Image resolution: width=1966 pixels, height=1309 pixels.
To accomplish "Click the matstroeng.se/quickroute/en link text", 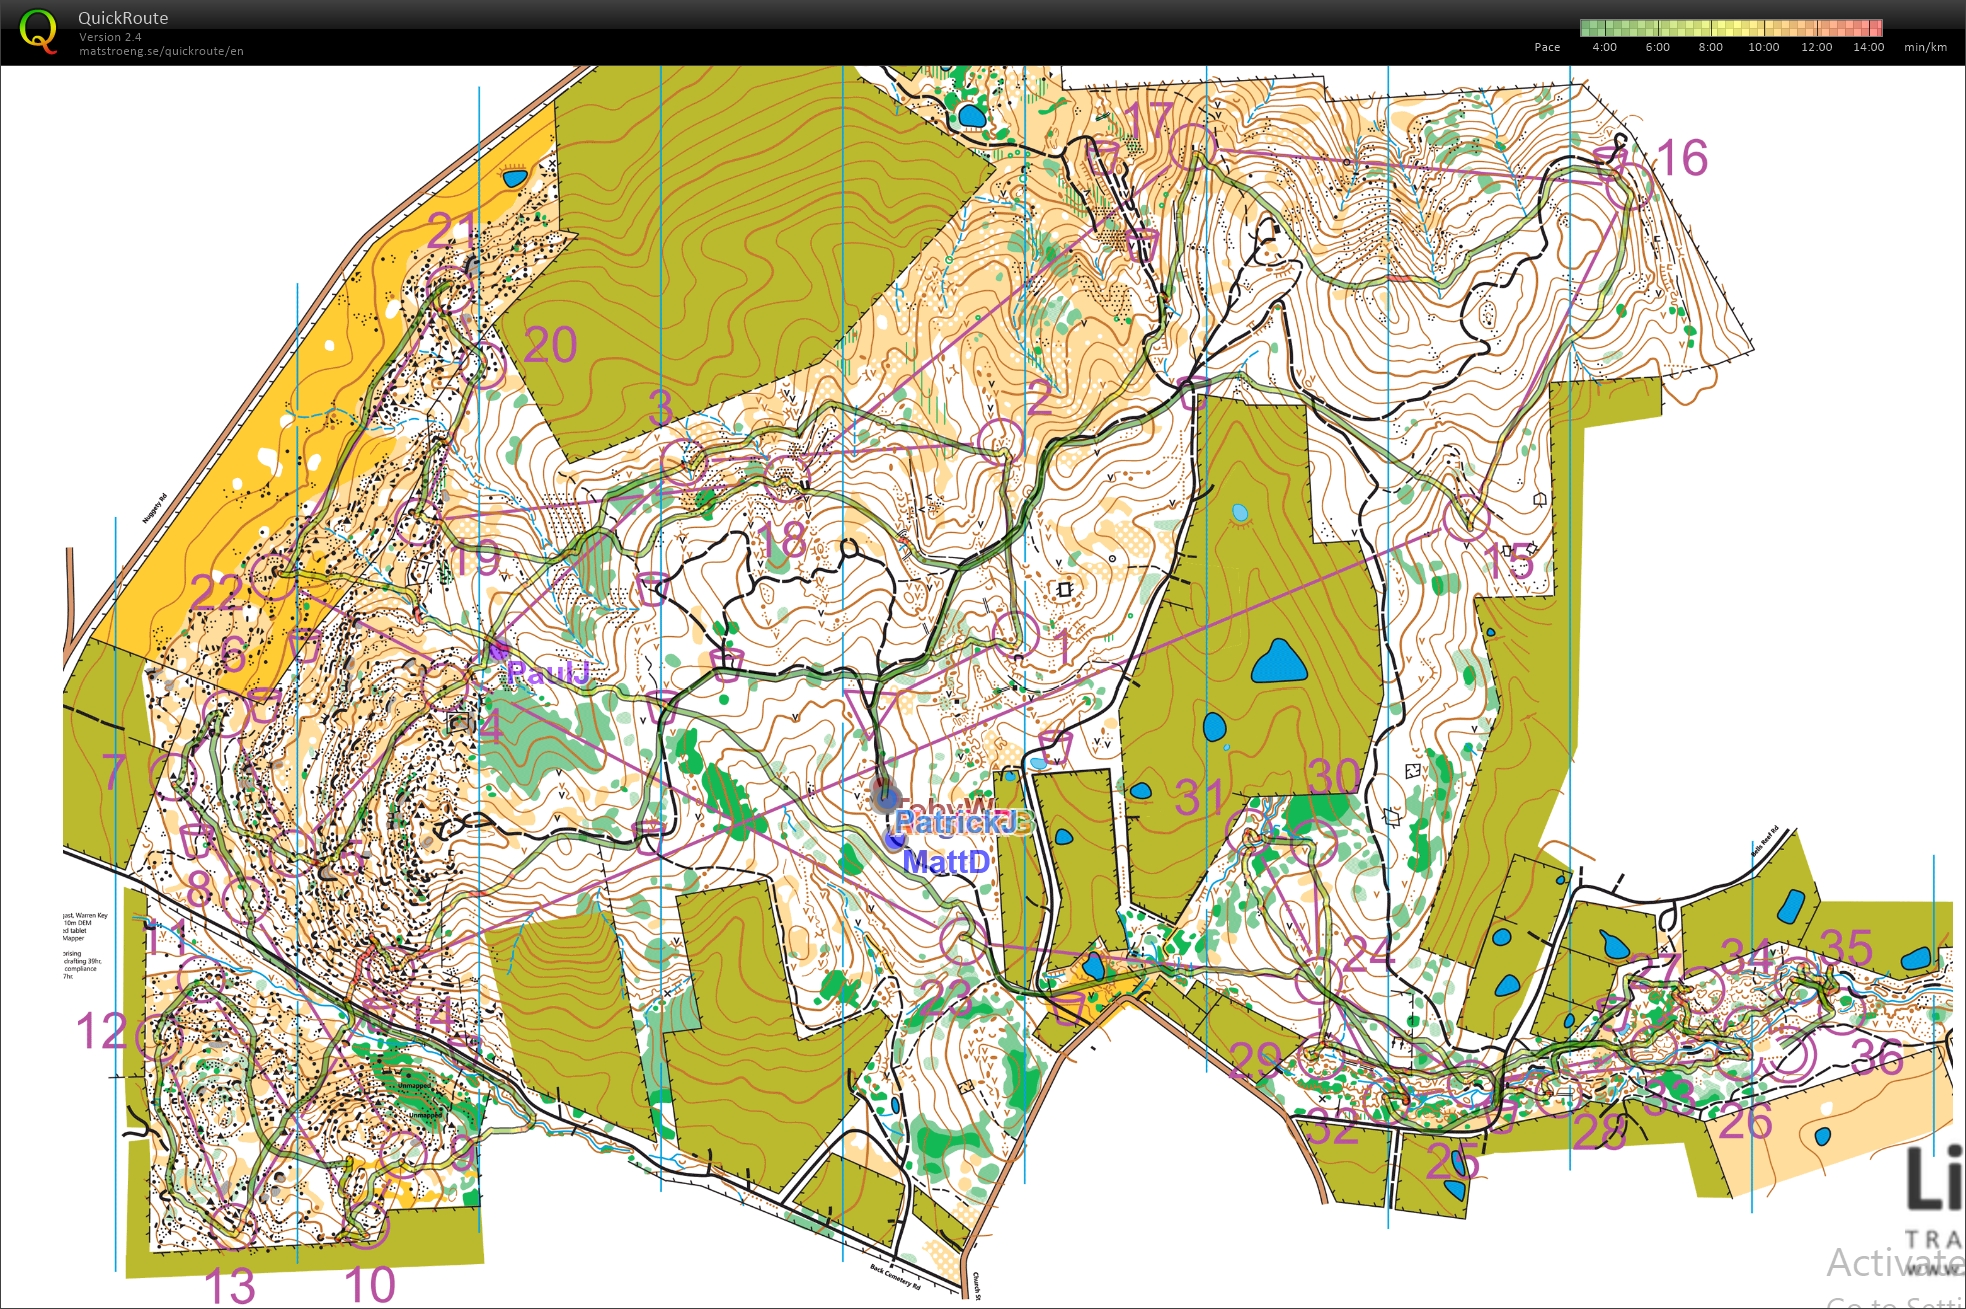I will click(161, 51).
